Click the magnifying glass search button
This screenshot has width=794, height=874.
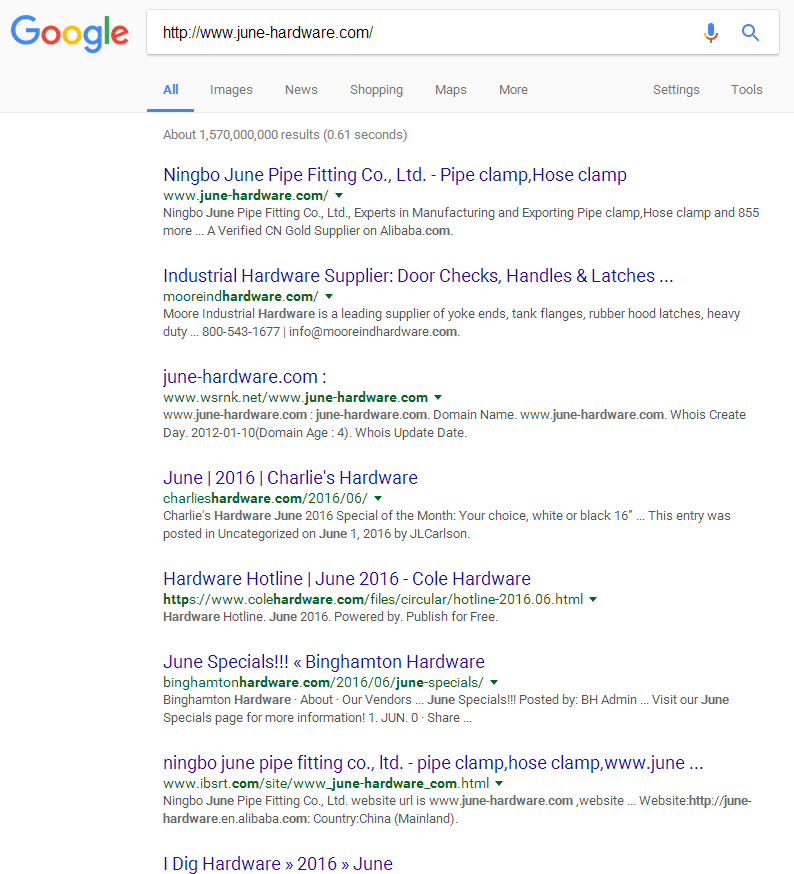point(751,33)
